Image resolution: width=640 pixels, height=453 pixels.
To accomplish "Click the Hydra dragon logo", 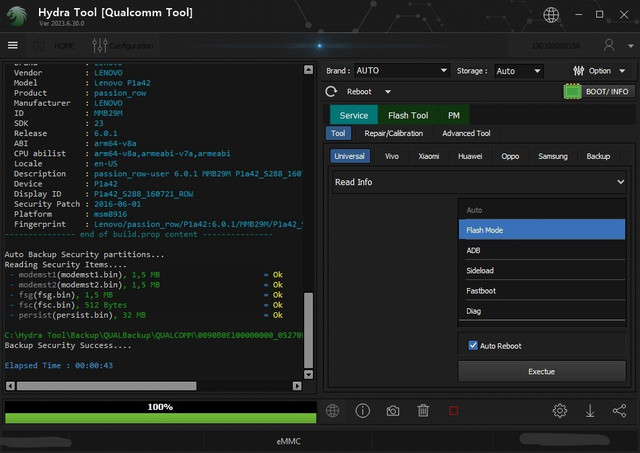I will point(17,16).
